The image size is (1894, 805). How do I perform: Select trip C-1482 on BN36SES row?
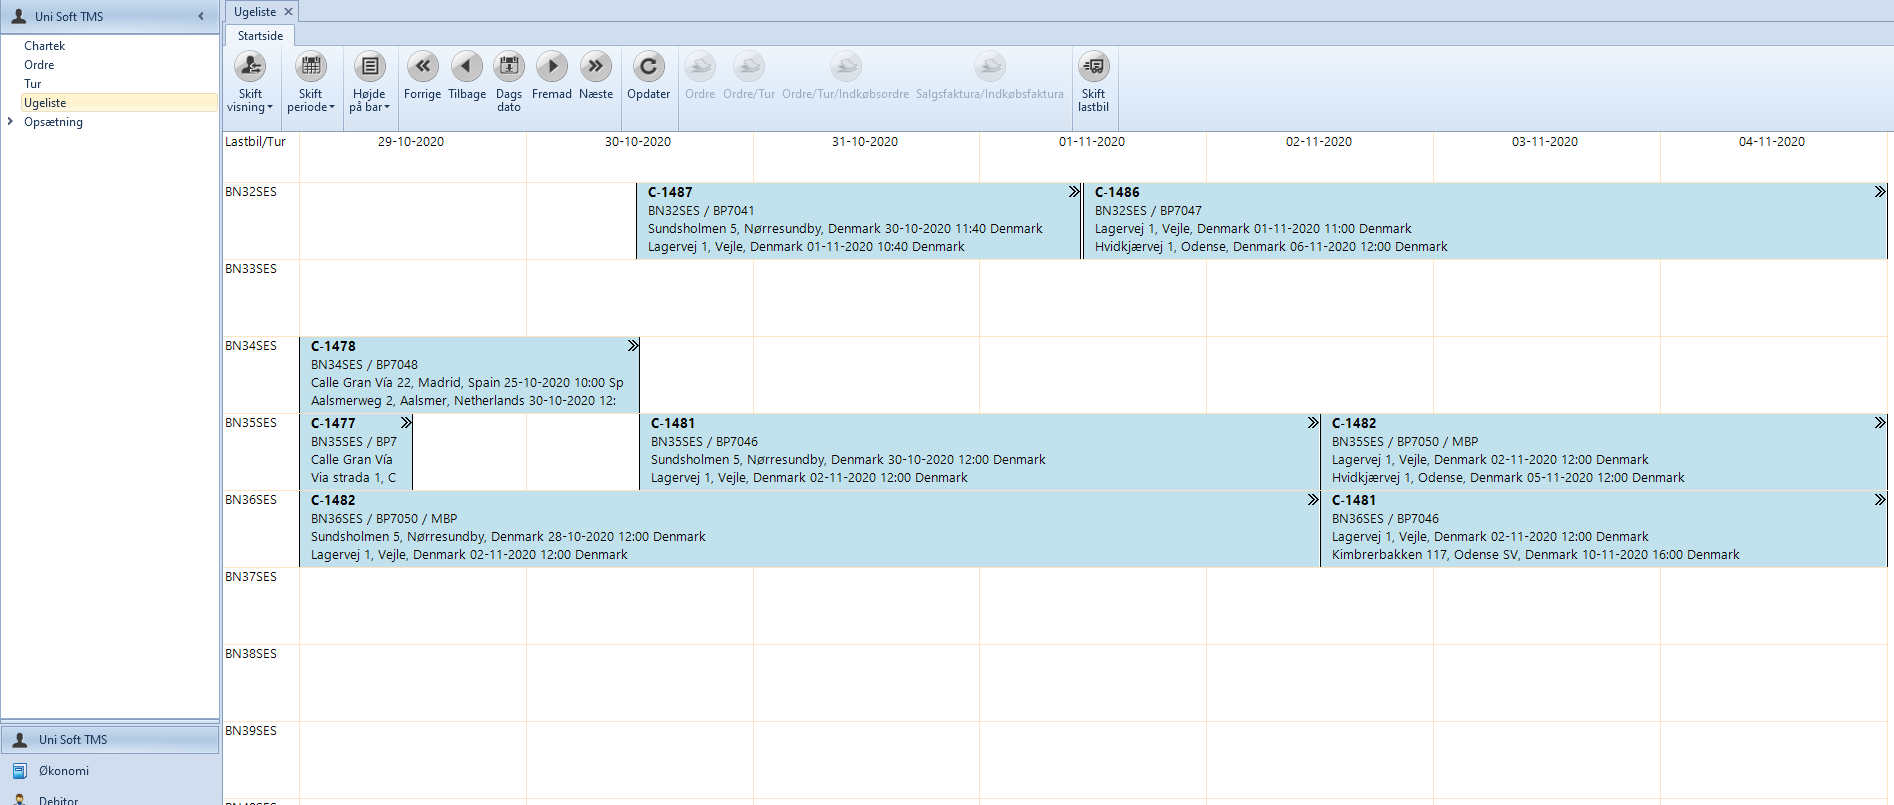pyautogui.click(x=810, y=529)
